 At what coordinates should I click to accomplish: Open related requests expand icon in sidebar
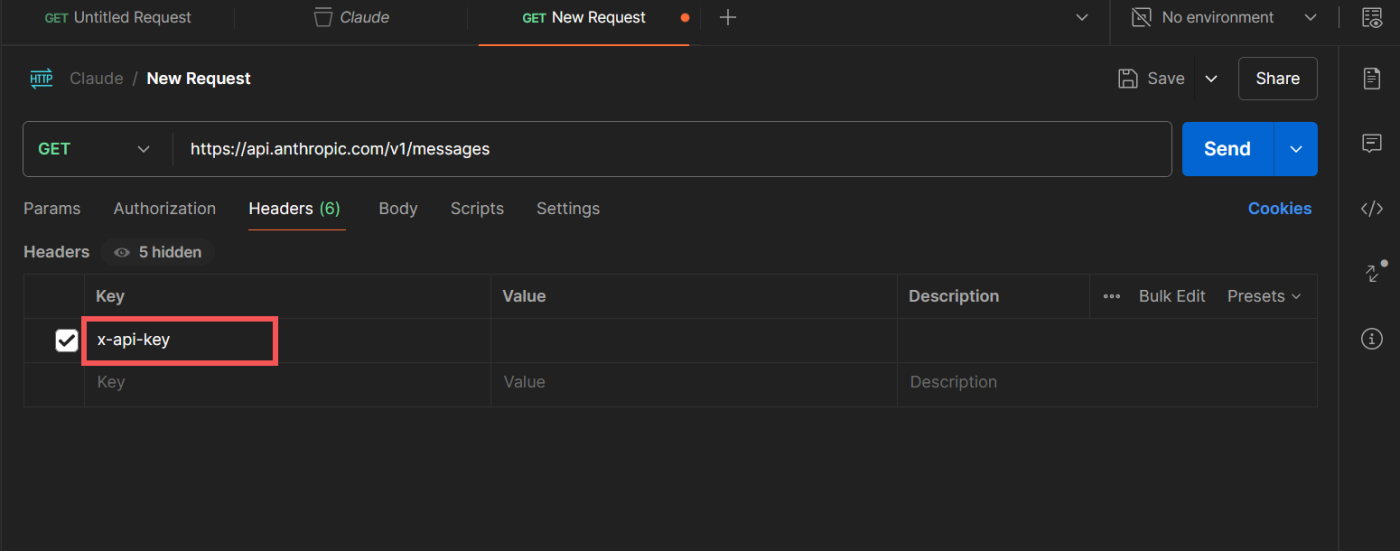coord(1374,272)
